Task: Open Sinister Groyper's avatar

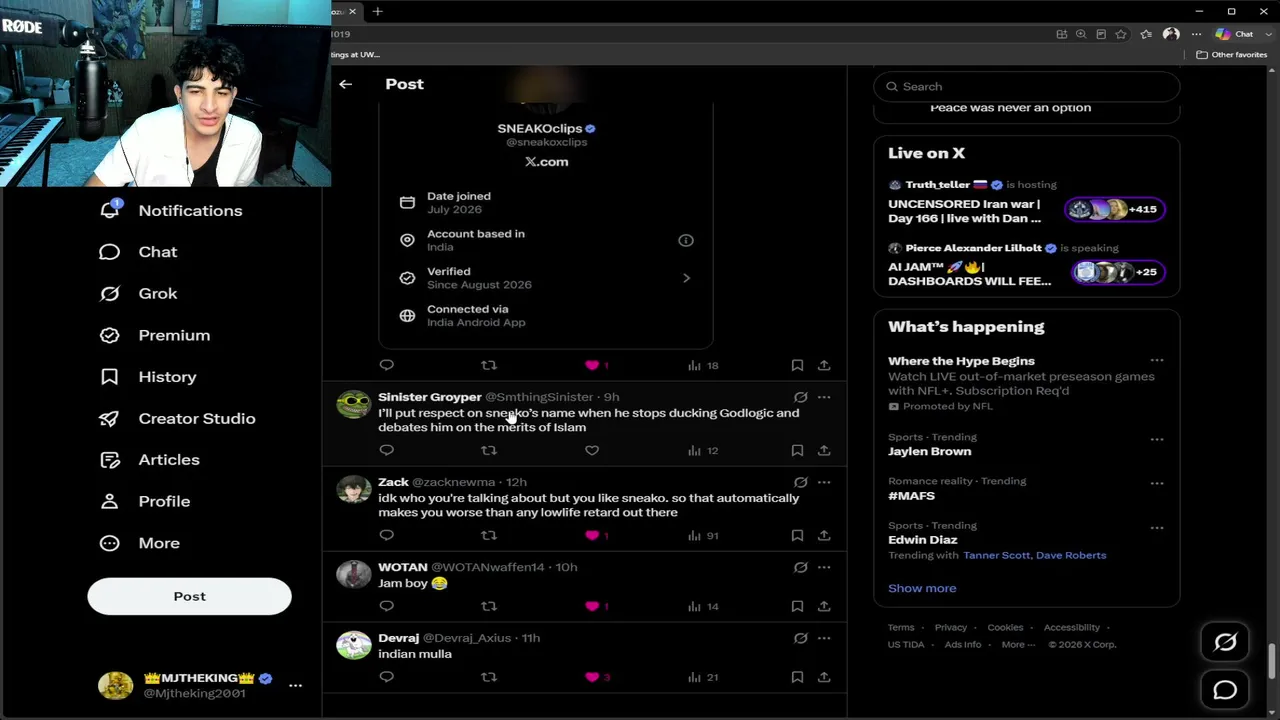Action: point(353,404)
